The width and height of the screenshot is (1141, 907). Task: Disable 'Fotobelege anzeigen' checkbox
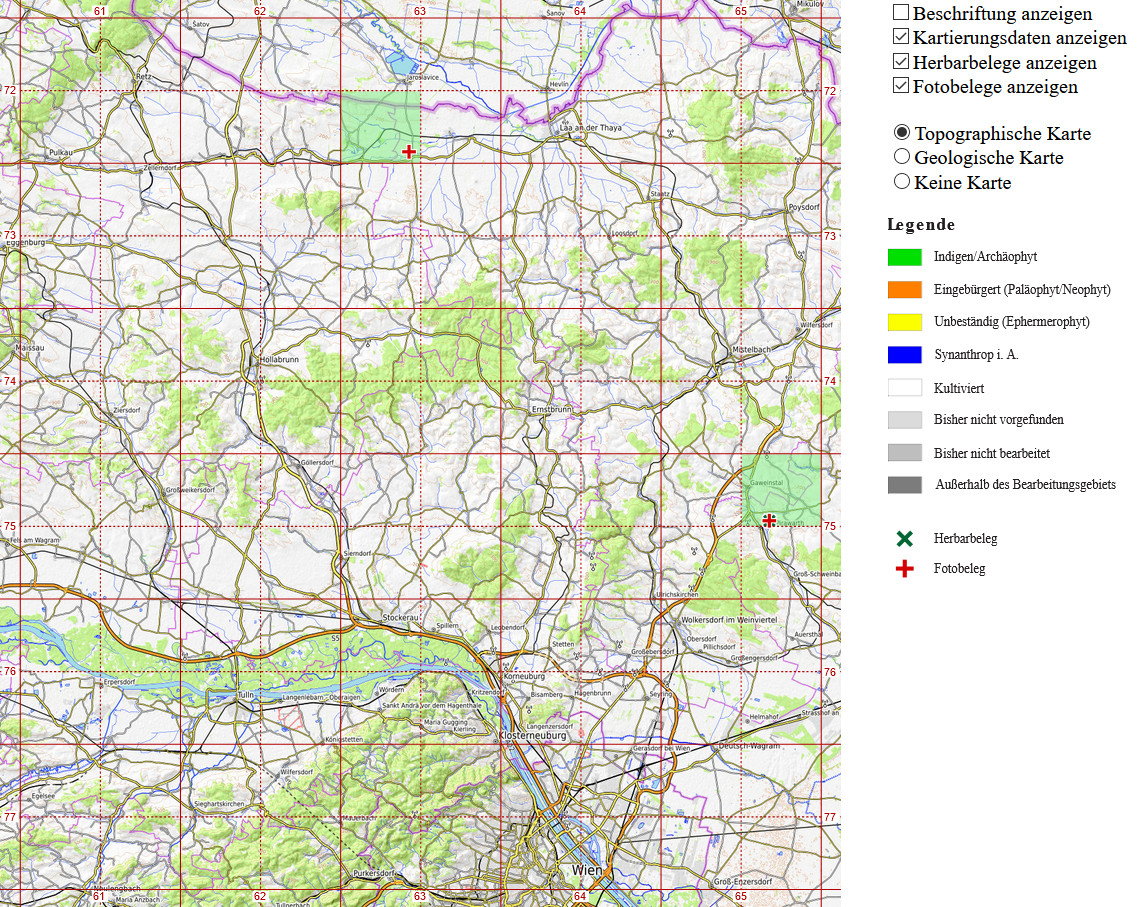[x=901, y=85]
